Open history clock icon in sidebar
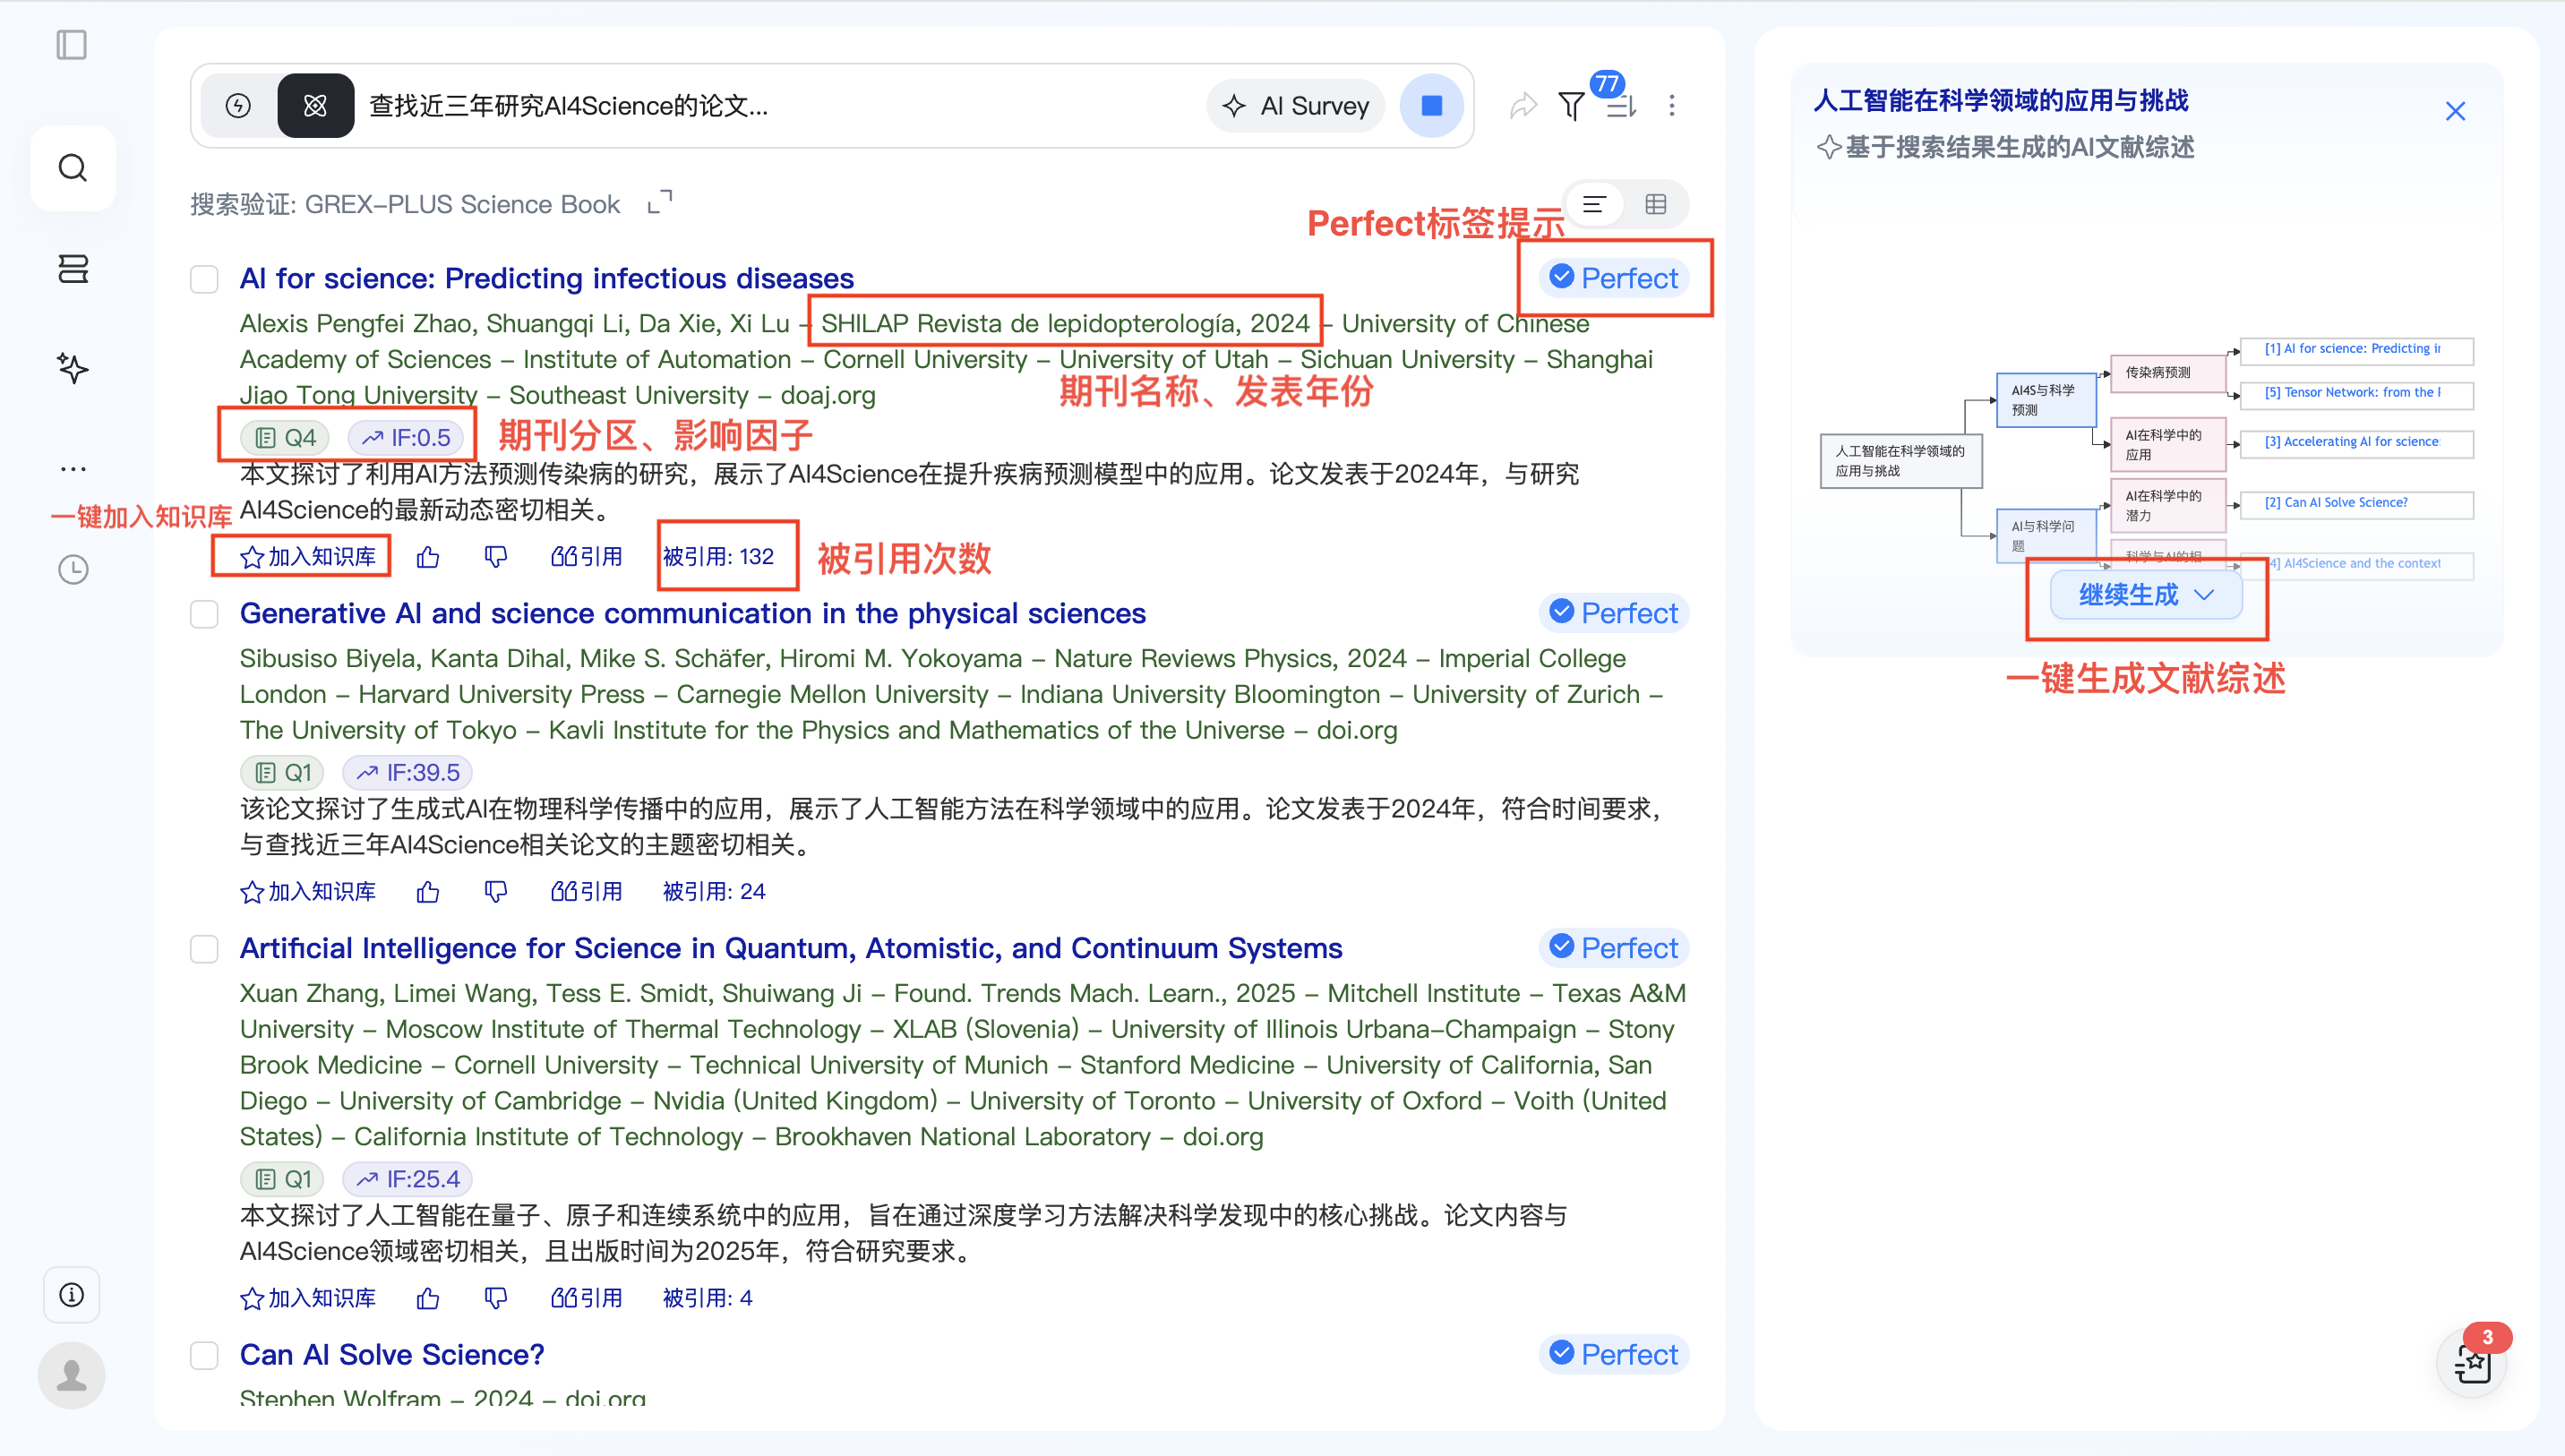This screenshot has height=1456, width=2565. click(73, 569)
